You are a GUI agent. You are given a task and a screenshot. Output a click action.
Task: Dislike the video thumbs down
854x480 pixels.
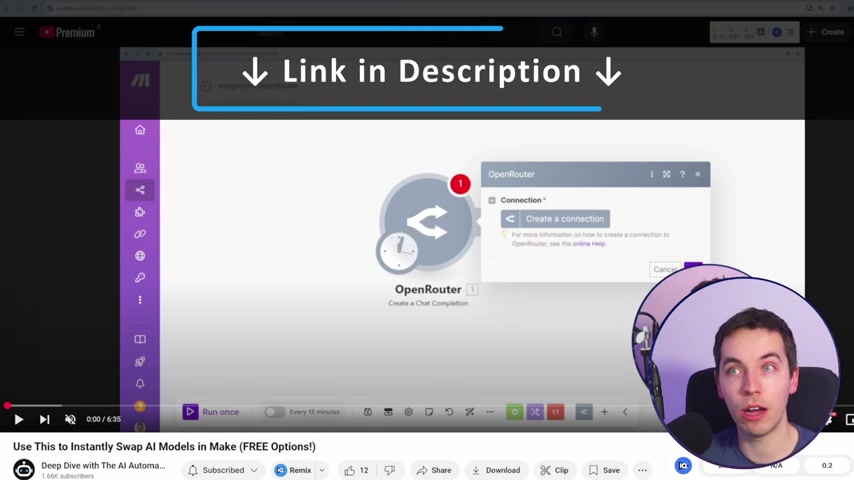[x=390, y=470]
